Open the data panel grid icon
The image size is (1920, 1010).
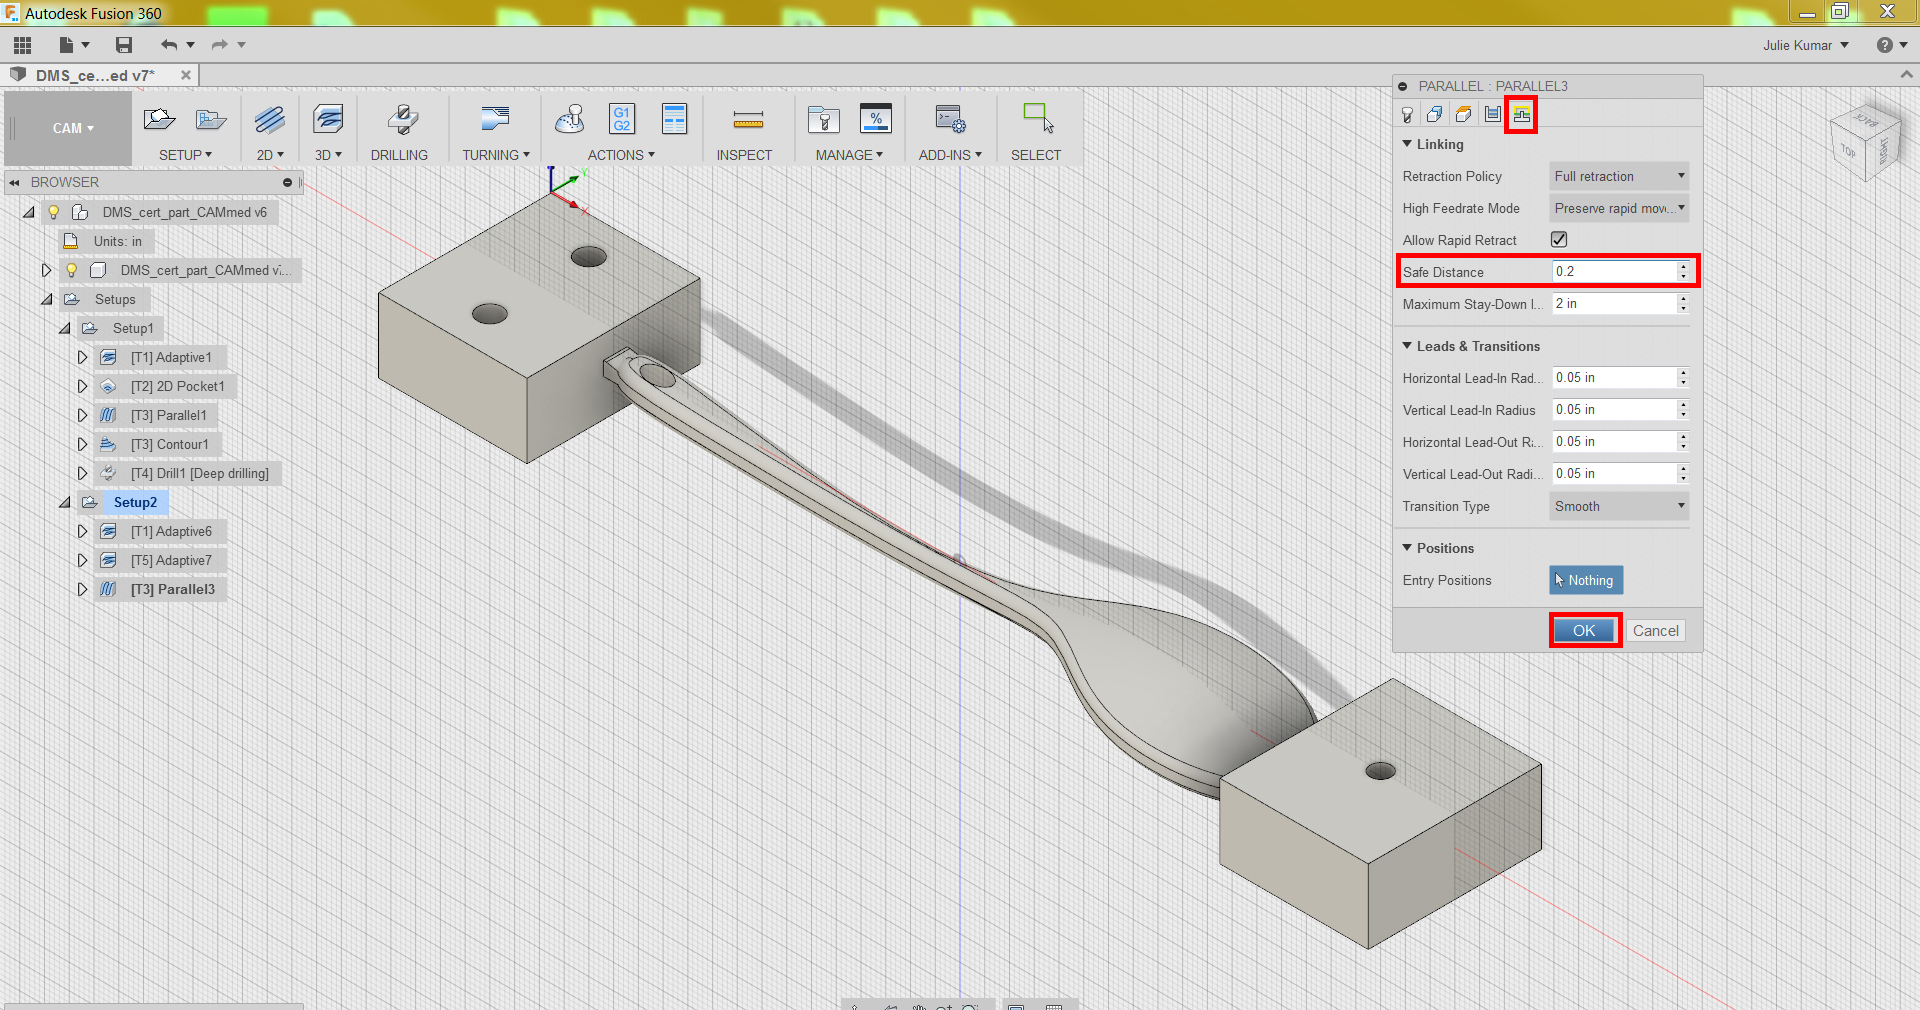22,45
